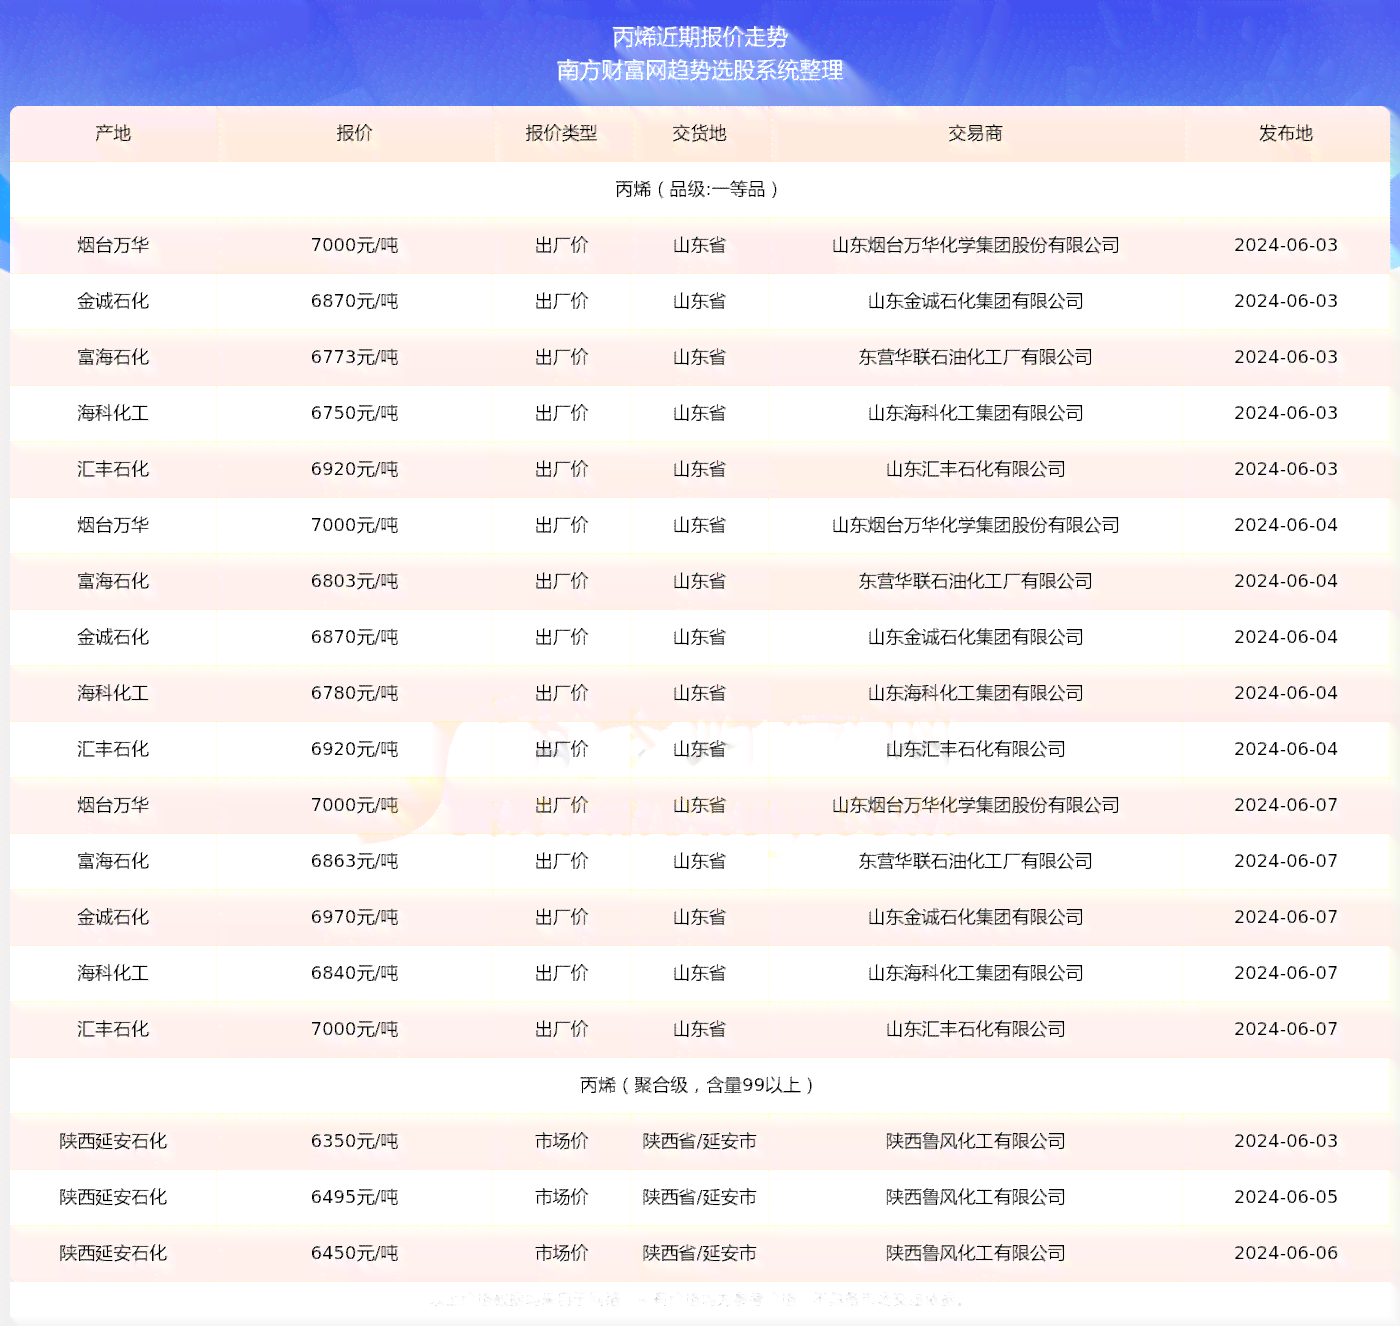Click 出厂价 in the 6773元/吨 row
This screenshot has width=1400, height=1326.
tap(561, 357)
